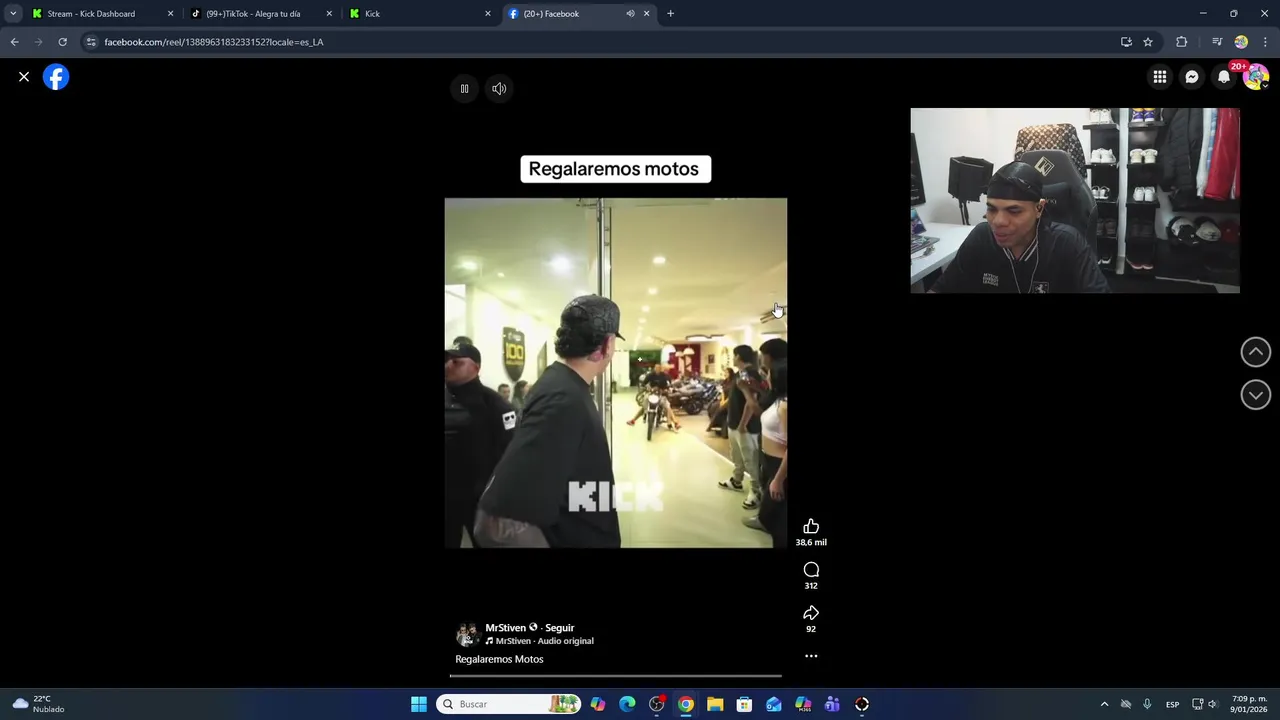Open the media controls music icon
This screenshot has height=720, width=1280.
point(1217,42)
